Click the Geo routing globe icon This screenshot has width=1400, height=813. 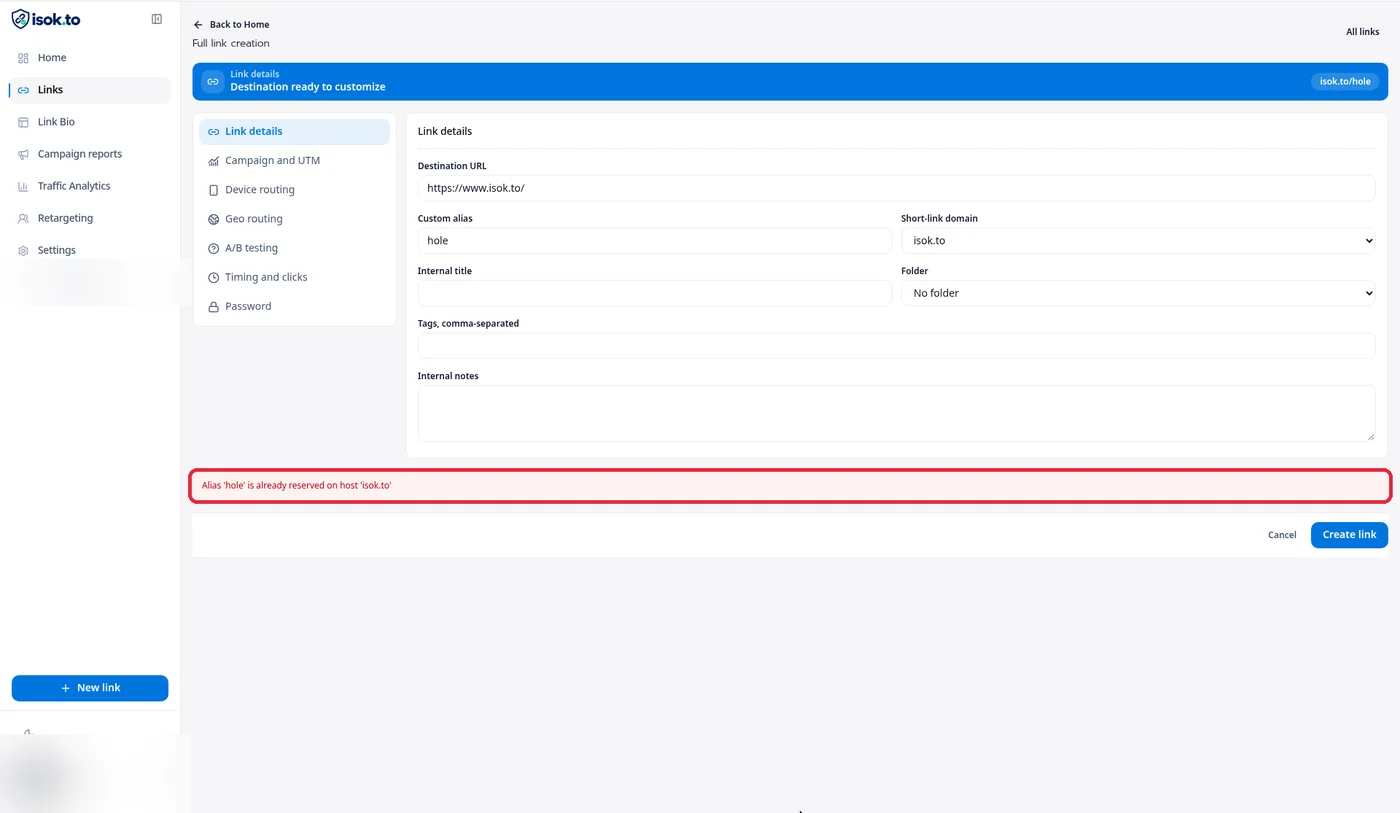(x=213, y=219)
